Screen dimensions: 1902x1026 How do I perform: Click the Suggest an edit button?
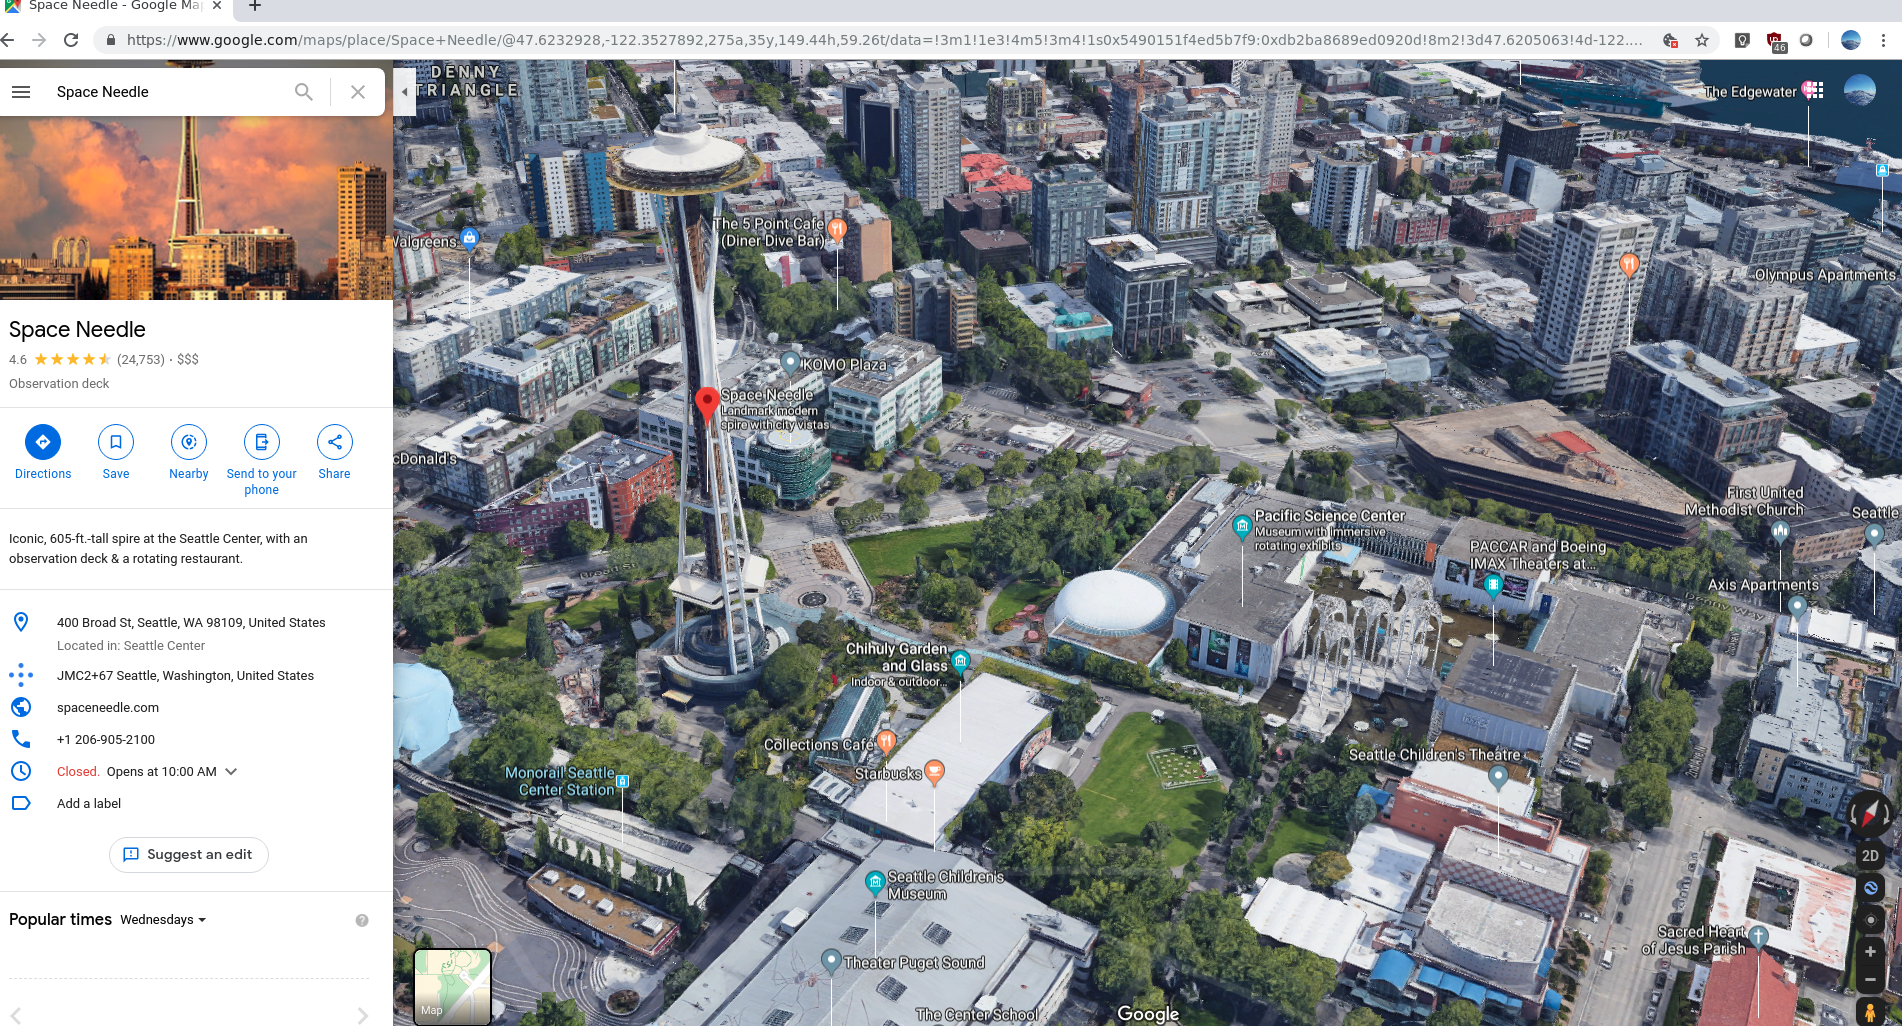point(189,855)
